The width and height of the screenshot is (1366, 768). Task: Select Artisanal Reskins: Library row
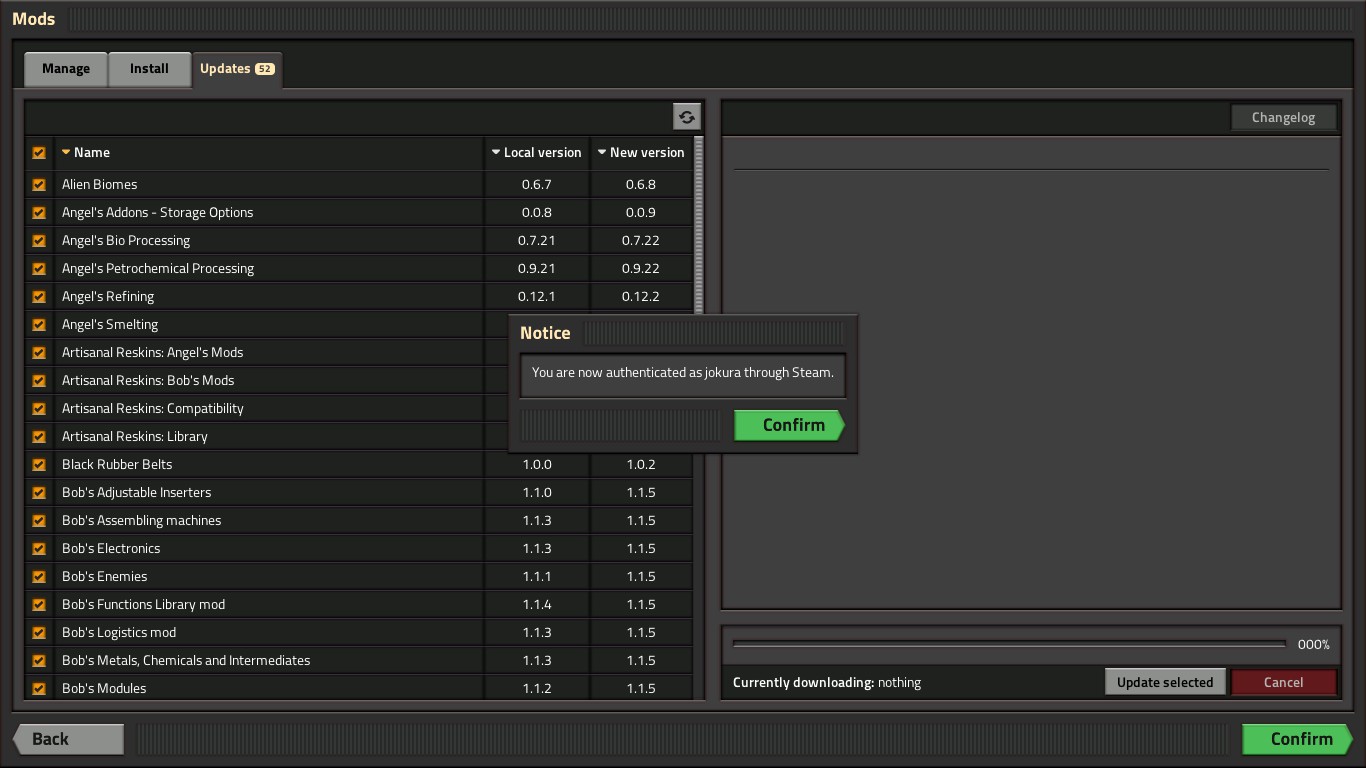point(268,437)
